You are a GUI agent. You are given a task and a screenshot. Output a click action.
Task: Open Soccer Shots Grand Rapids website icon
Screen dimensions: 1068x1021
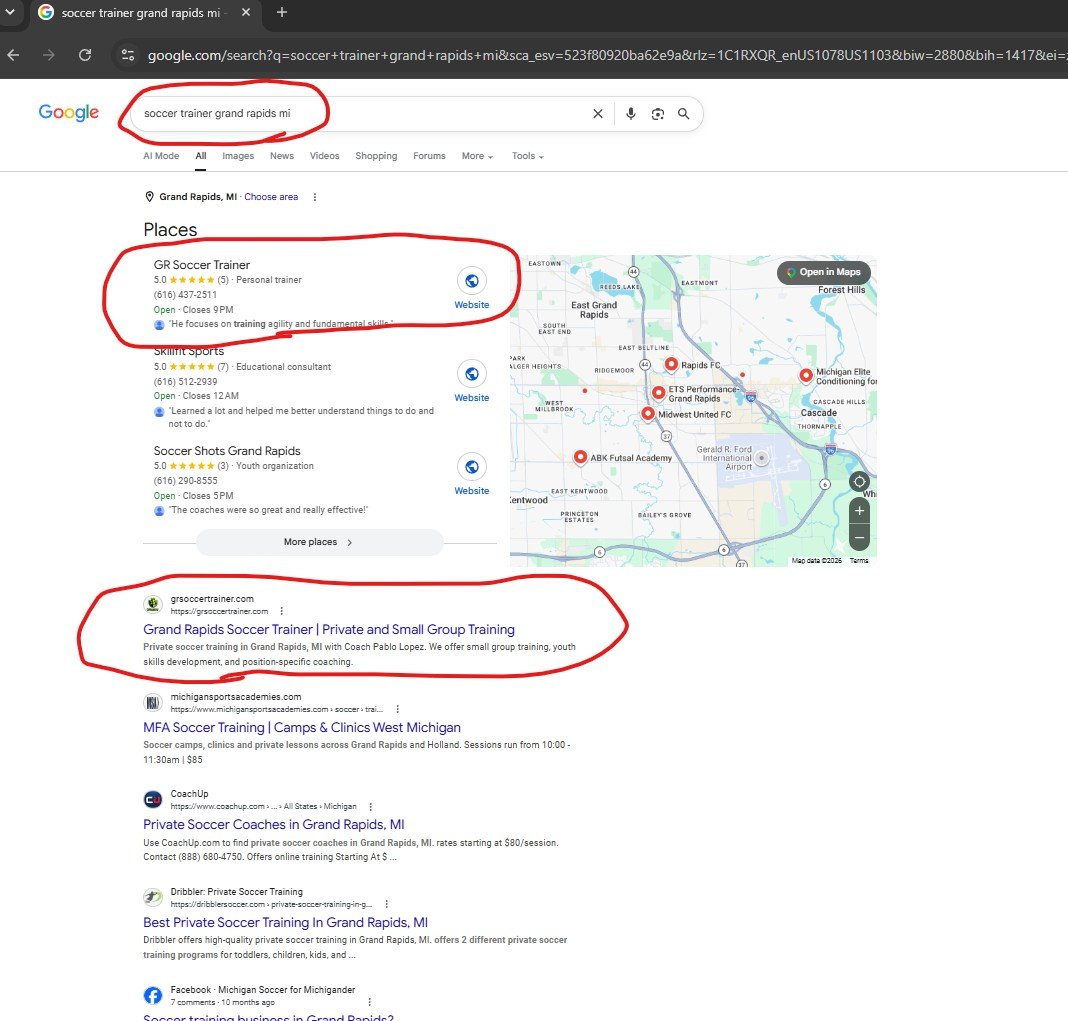coord(471,467)
